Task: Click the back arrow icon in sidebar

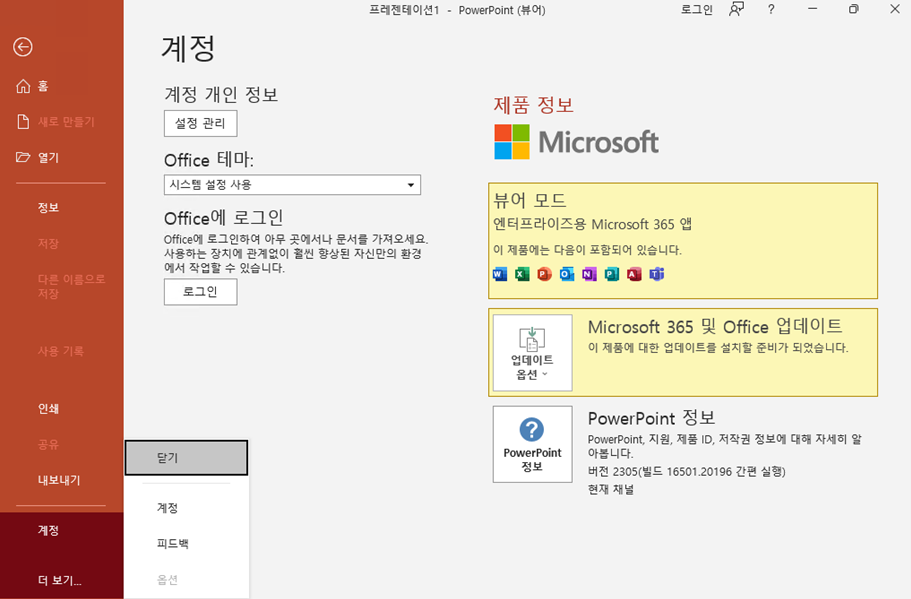Action: tap(23, 46)
